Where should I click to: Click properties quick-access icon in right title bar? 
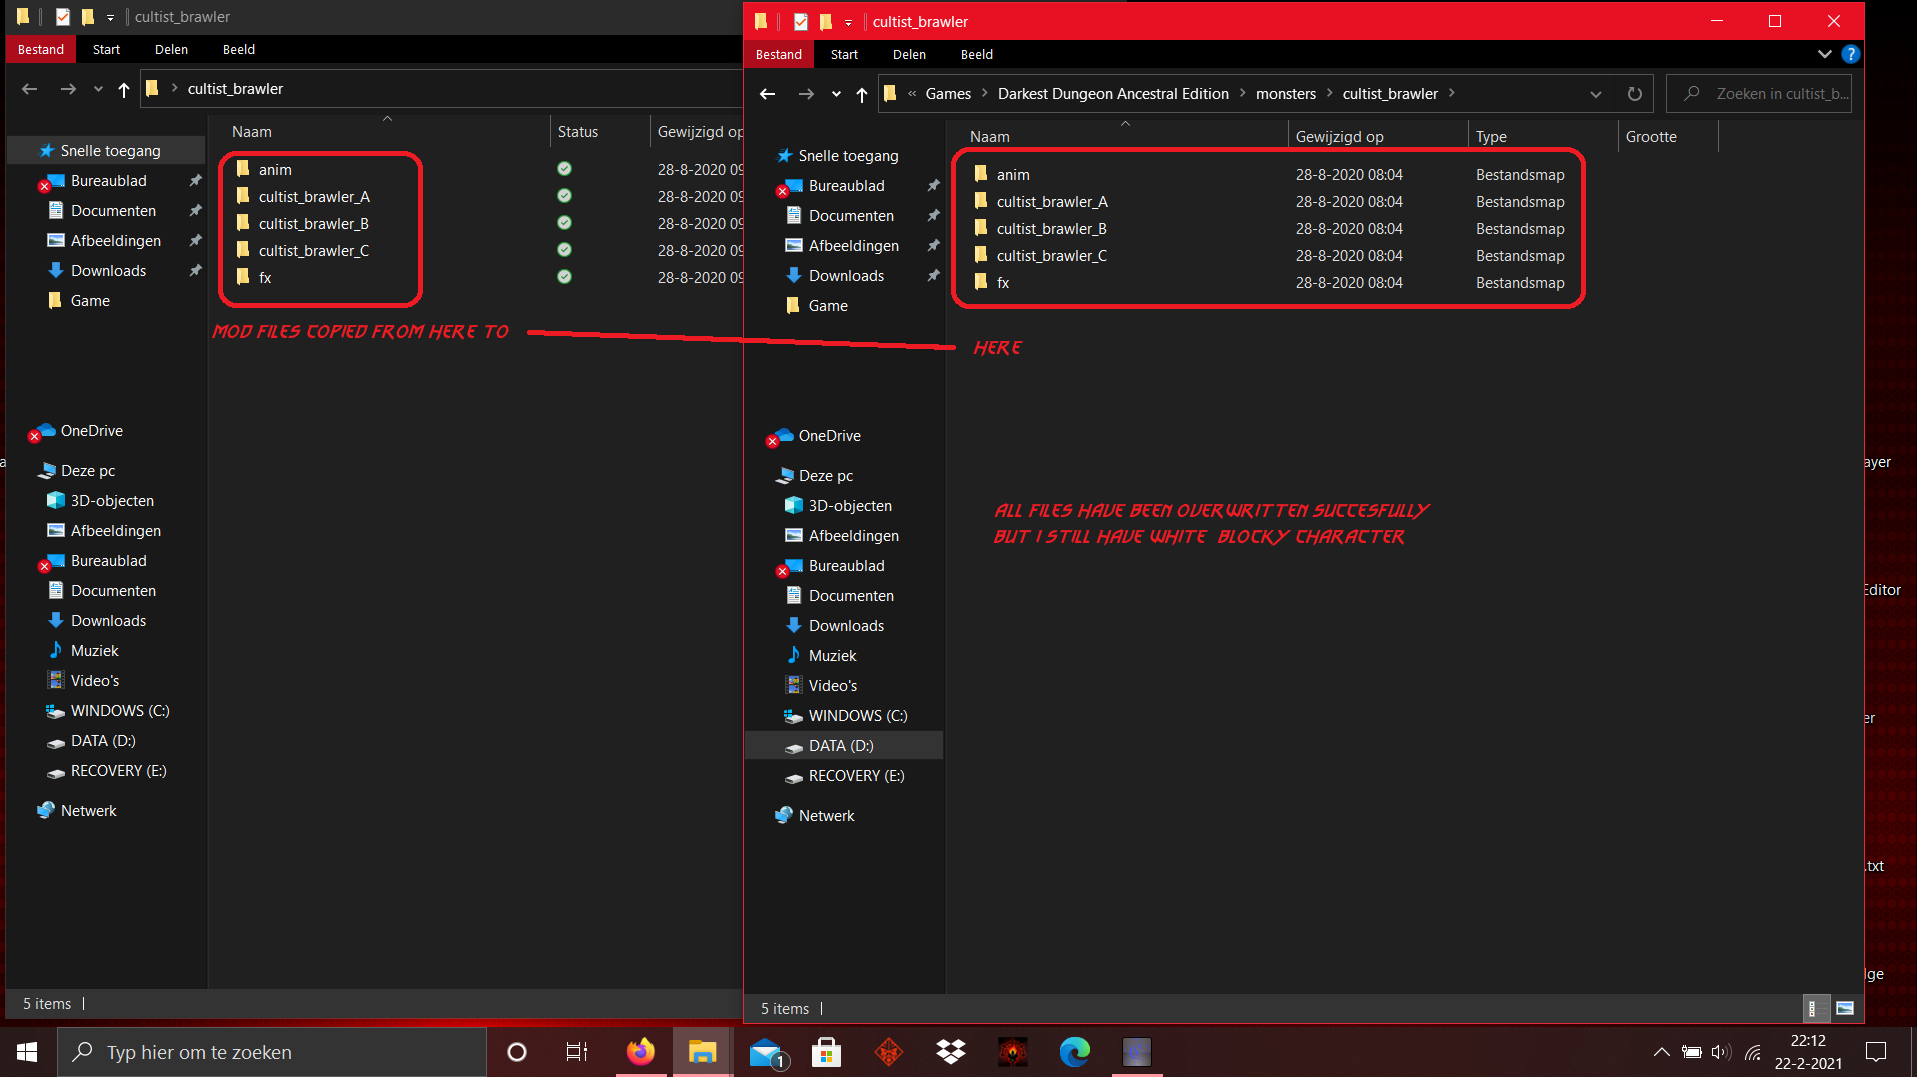(800, 21)
